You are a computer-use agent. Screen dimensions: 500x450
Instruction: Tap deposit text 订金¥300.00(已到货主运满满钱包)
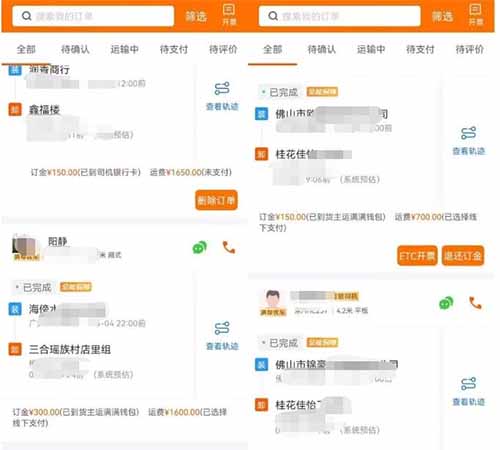[x=76, y=412]
